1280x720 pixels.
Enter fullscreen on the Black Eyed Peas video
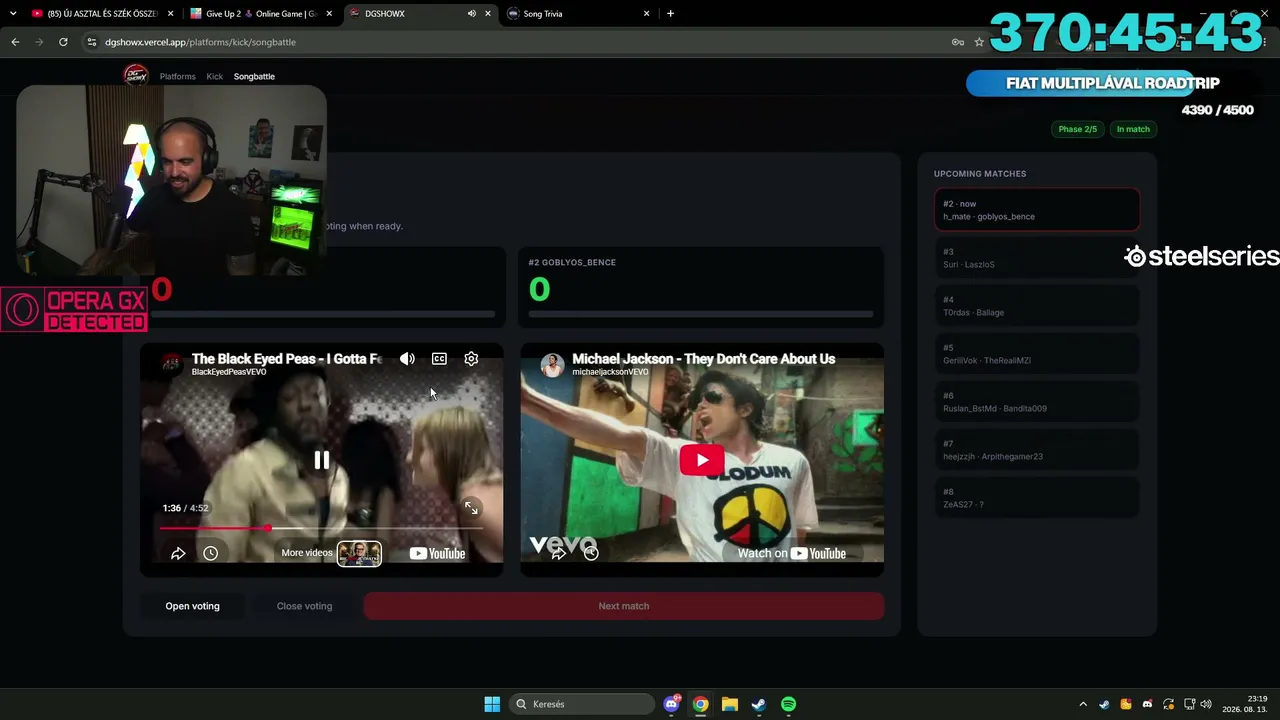(x=471, y=508)
